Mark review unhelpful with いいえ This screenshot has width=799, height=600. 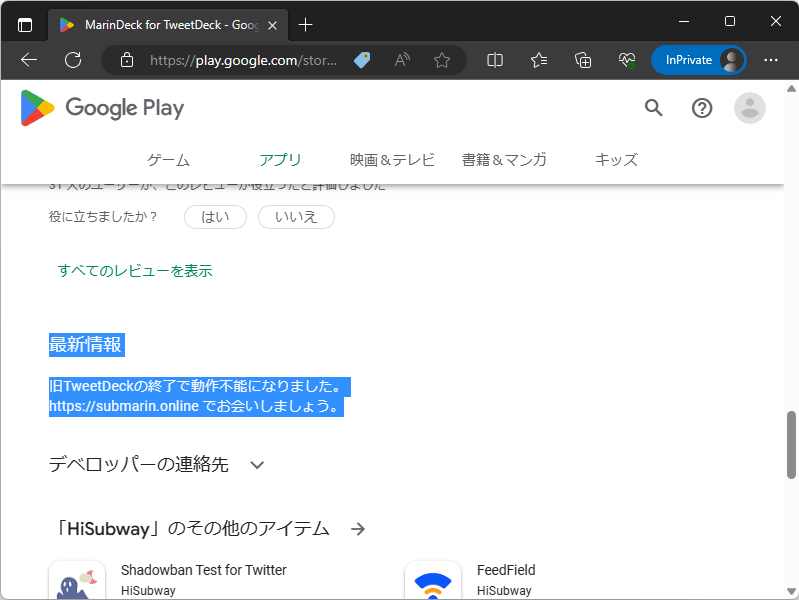(297, 217)
